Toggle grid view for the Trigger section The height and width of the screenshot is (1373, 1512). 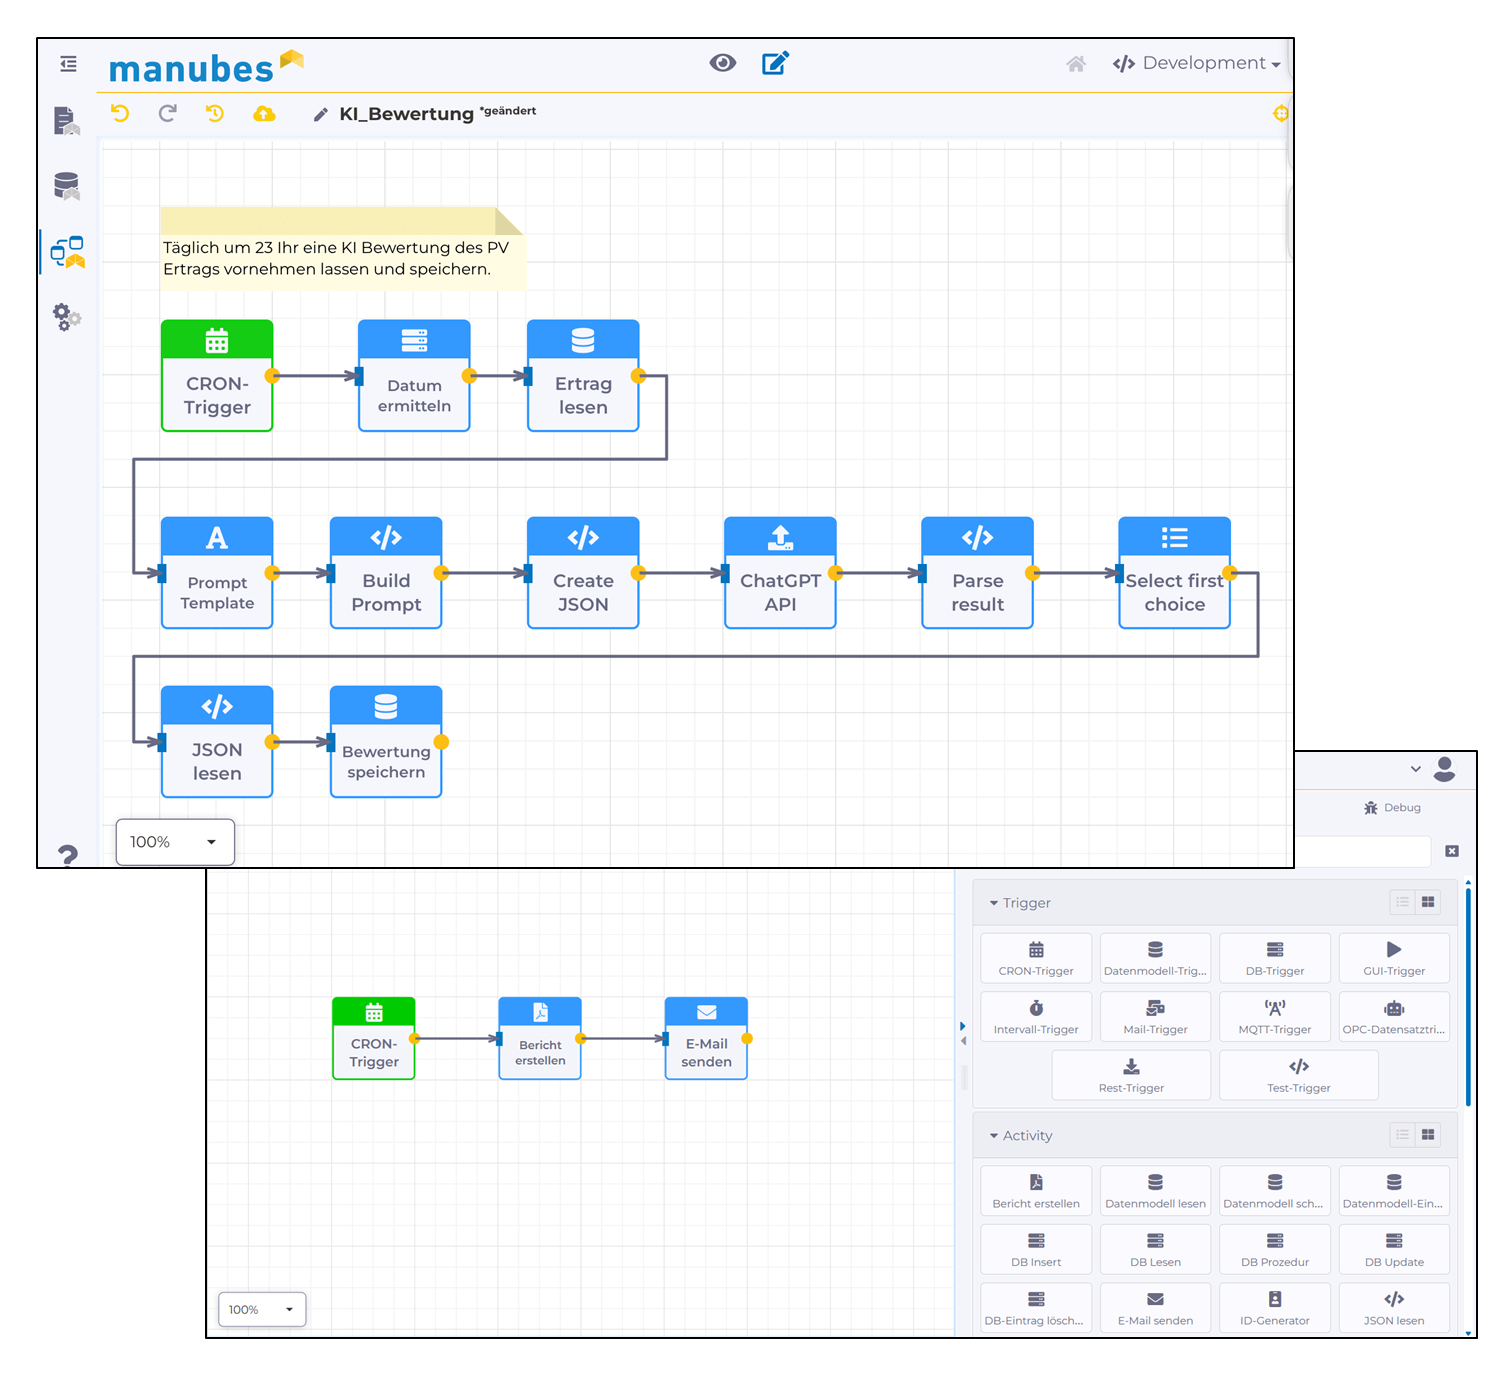coord(1429,901)
